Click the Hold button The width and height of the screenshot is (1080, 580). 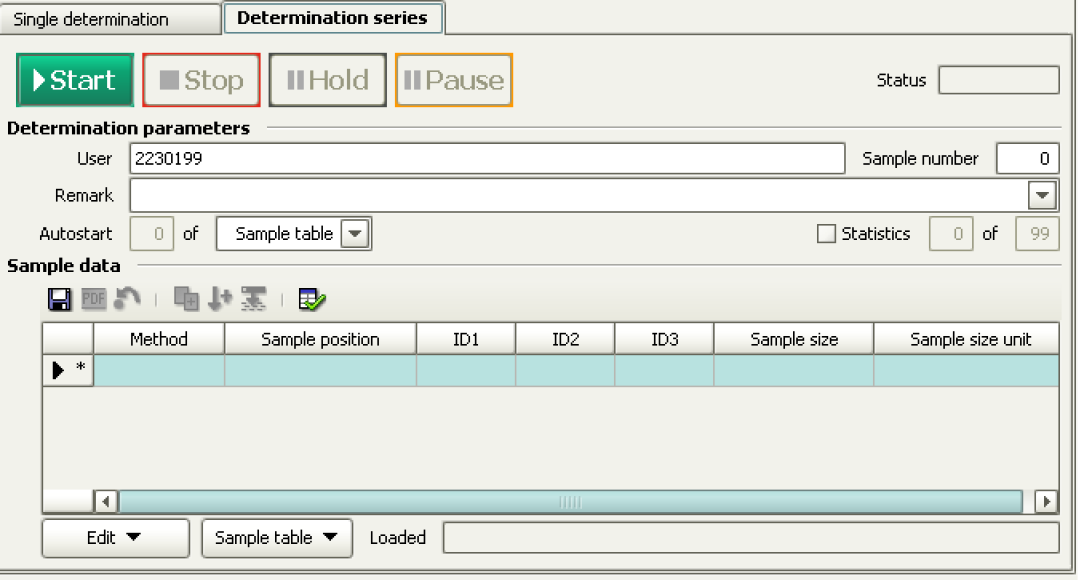328,80
